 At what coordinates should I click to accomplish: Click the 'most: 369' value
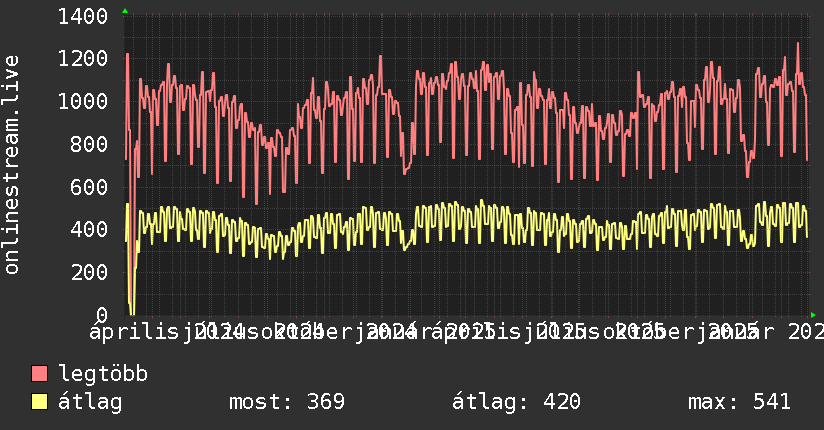287,402
